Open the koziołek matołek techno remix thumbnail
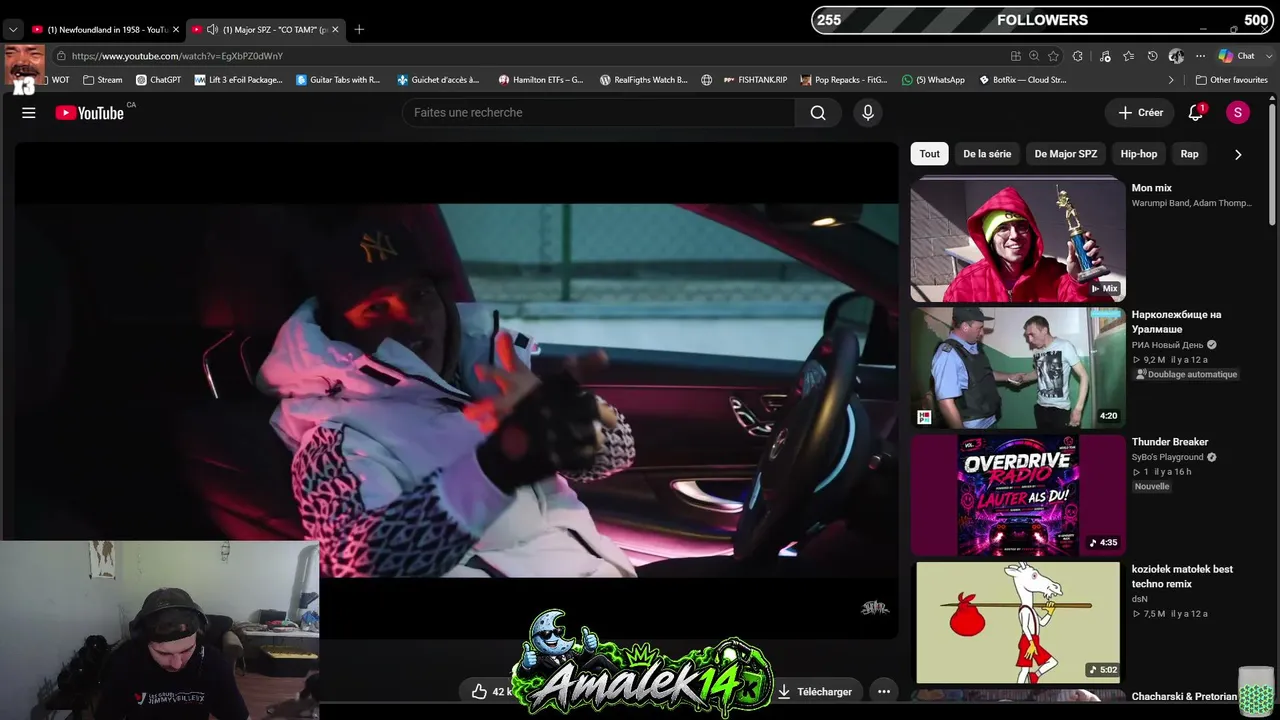This screenshot has width=1280, height=720. [x=1018, y=622]
